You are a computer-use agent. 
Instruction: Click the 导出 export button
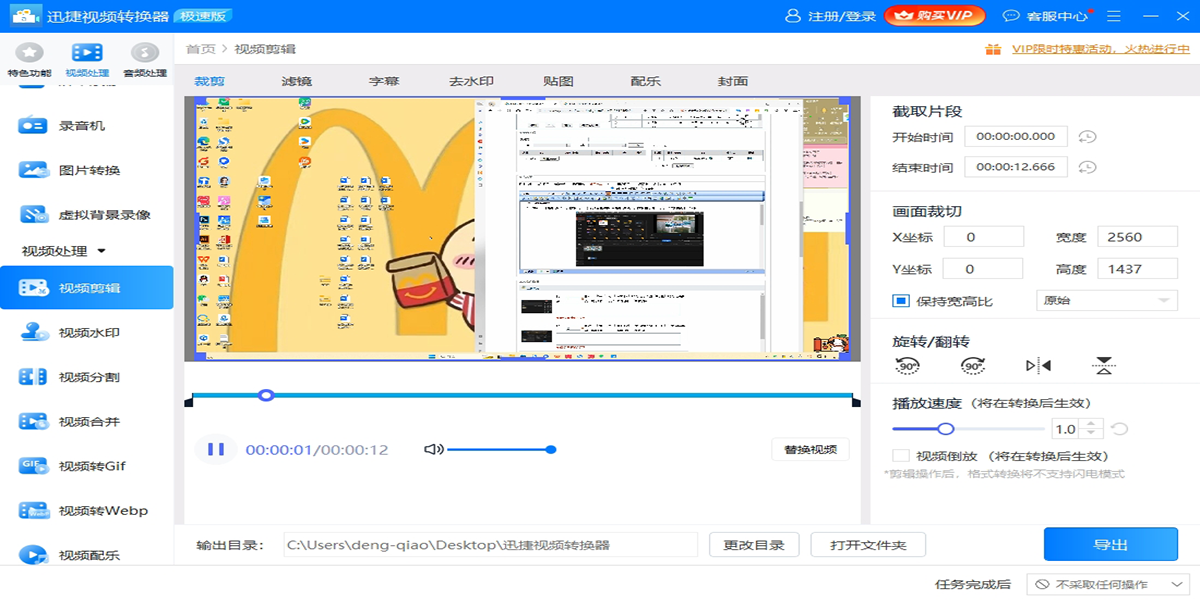pyautogui.click(x=1110, y=545)
